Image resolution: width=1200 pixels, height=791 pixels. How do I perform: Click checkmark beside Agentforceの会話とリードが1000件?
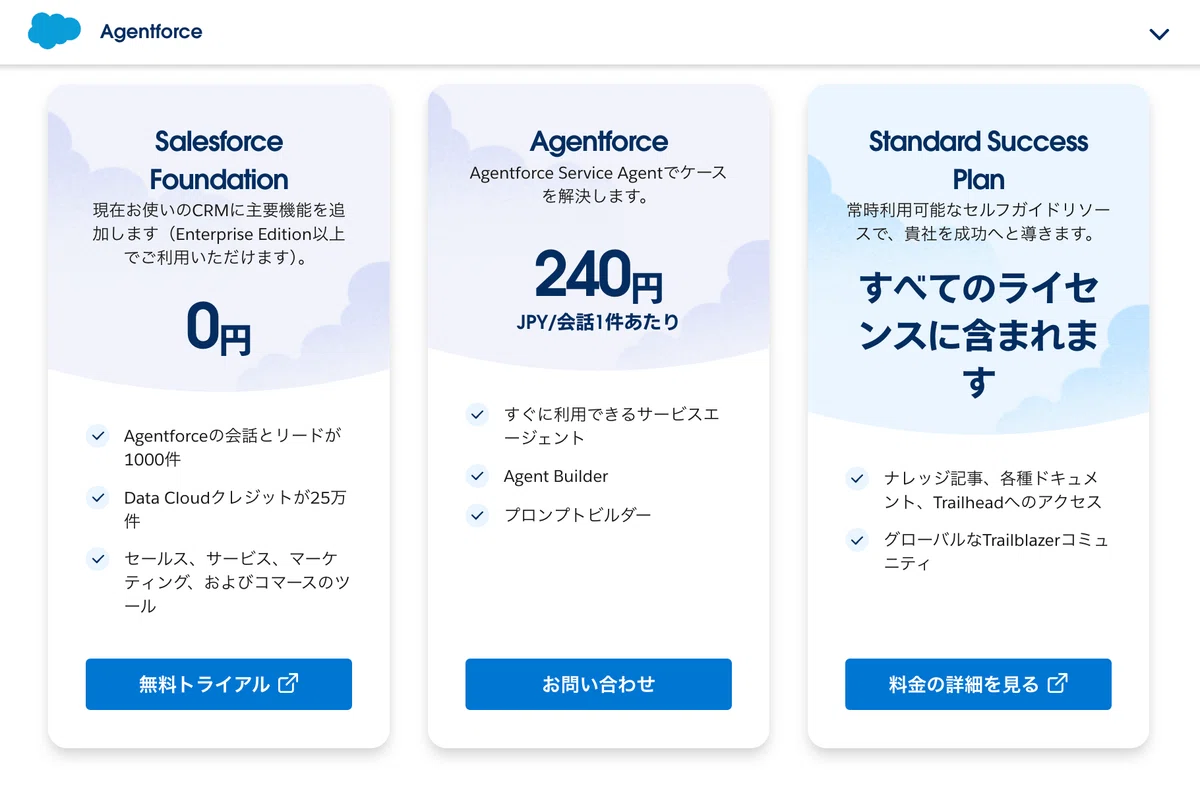[x=98, y=435]
